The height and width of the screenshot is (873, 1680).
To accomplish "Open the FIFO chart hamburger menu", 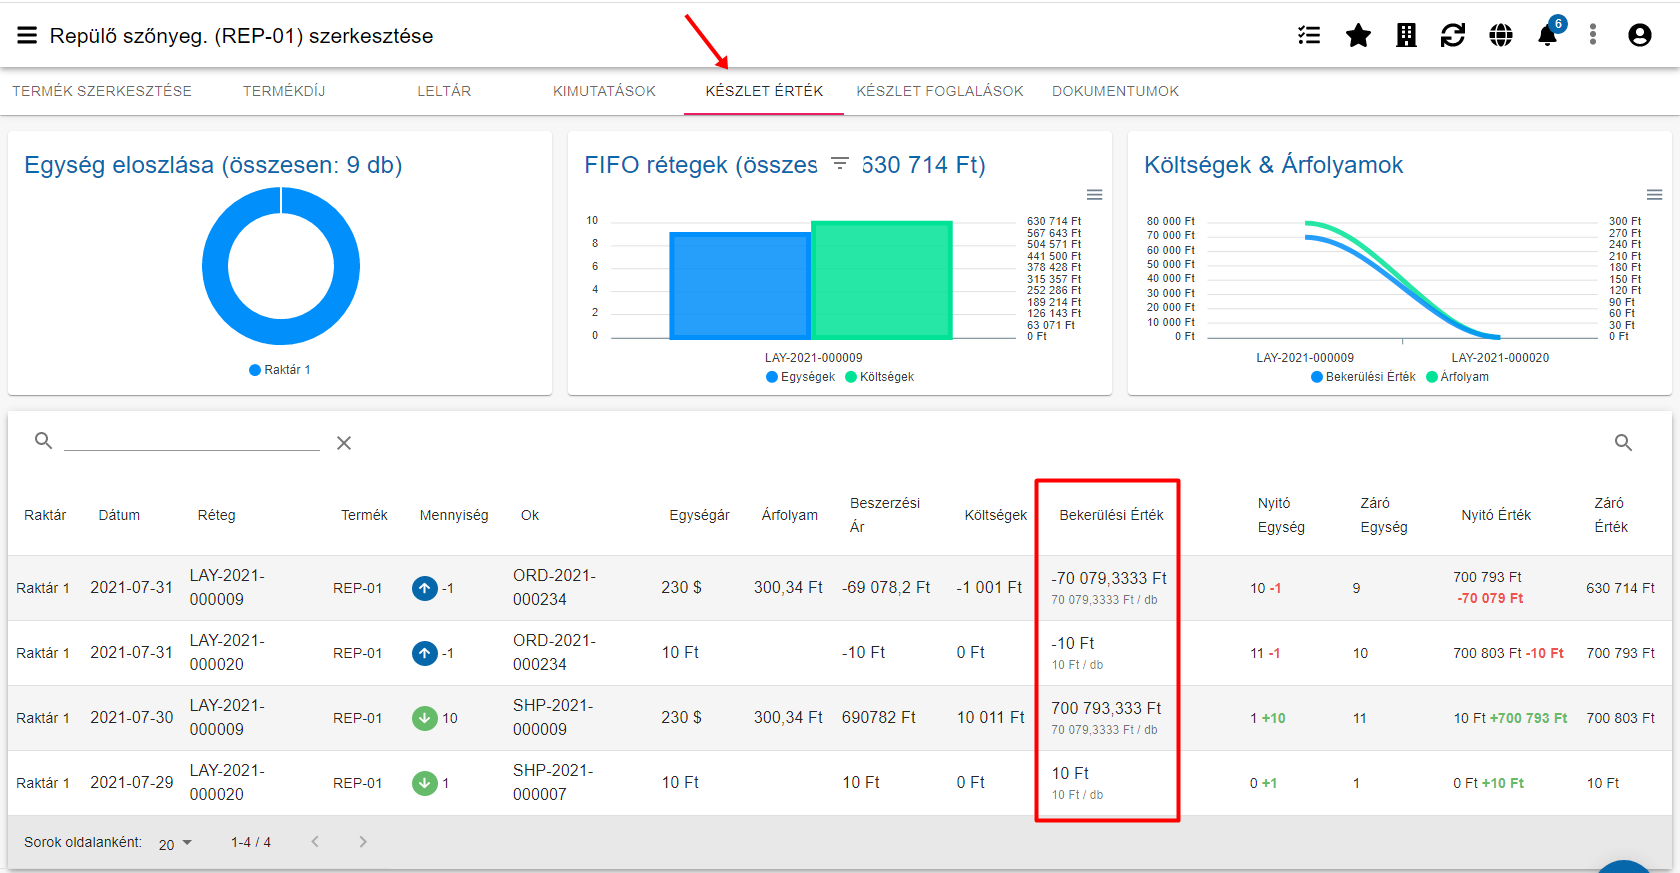I will pos(1095,195).
